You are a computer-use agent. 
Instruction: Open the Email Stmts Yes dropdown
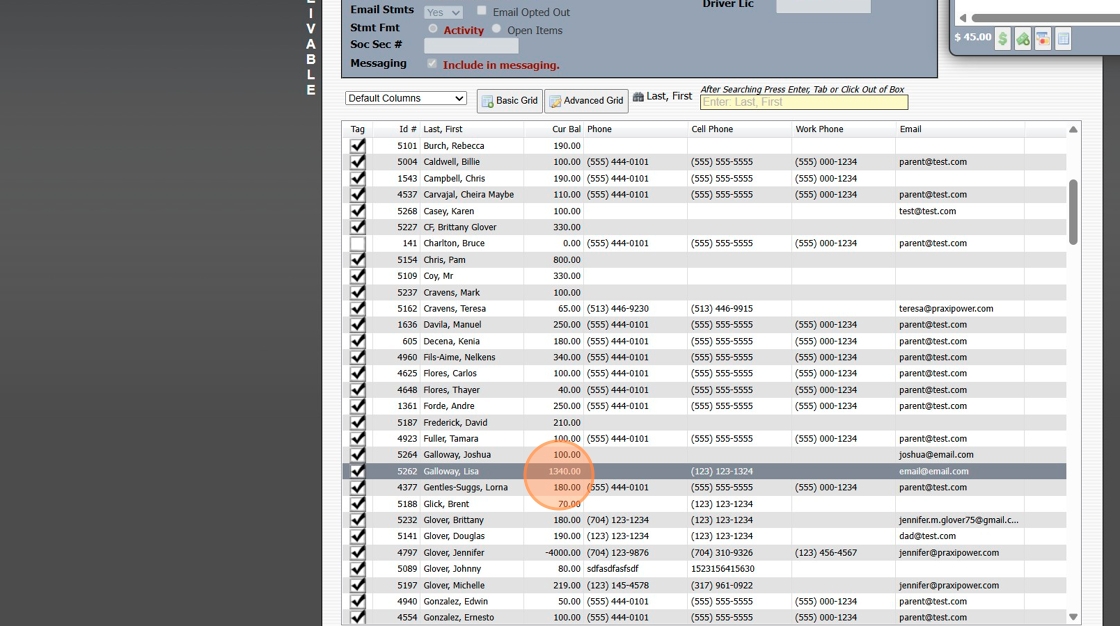pyautogui.click(x=443, y=12)
